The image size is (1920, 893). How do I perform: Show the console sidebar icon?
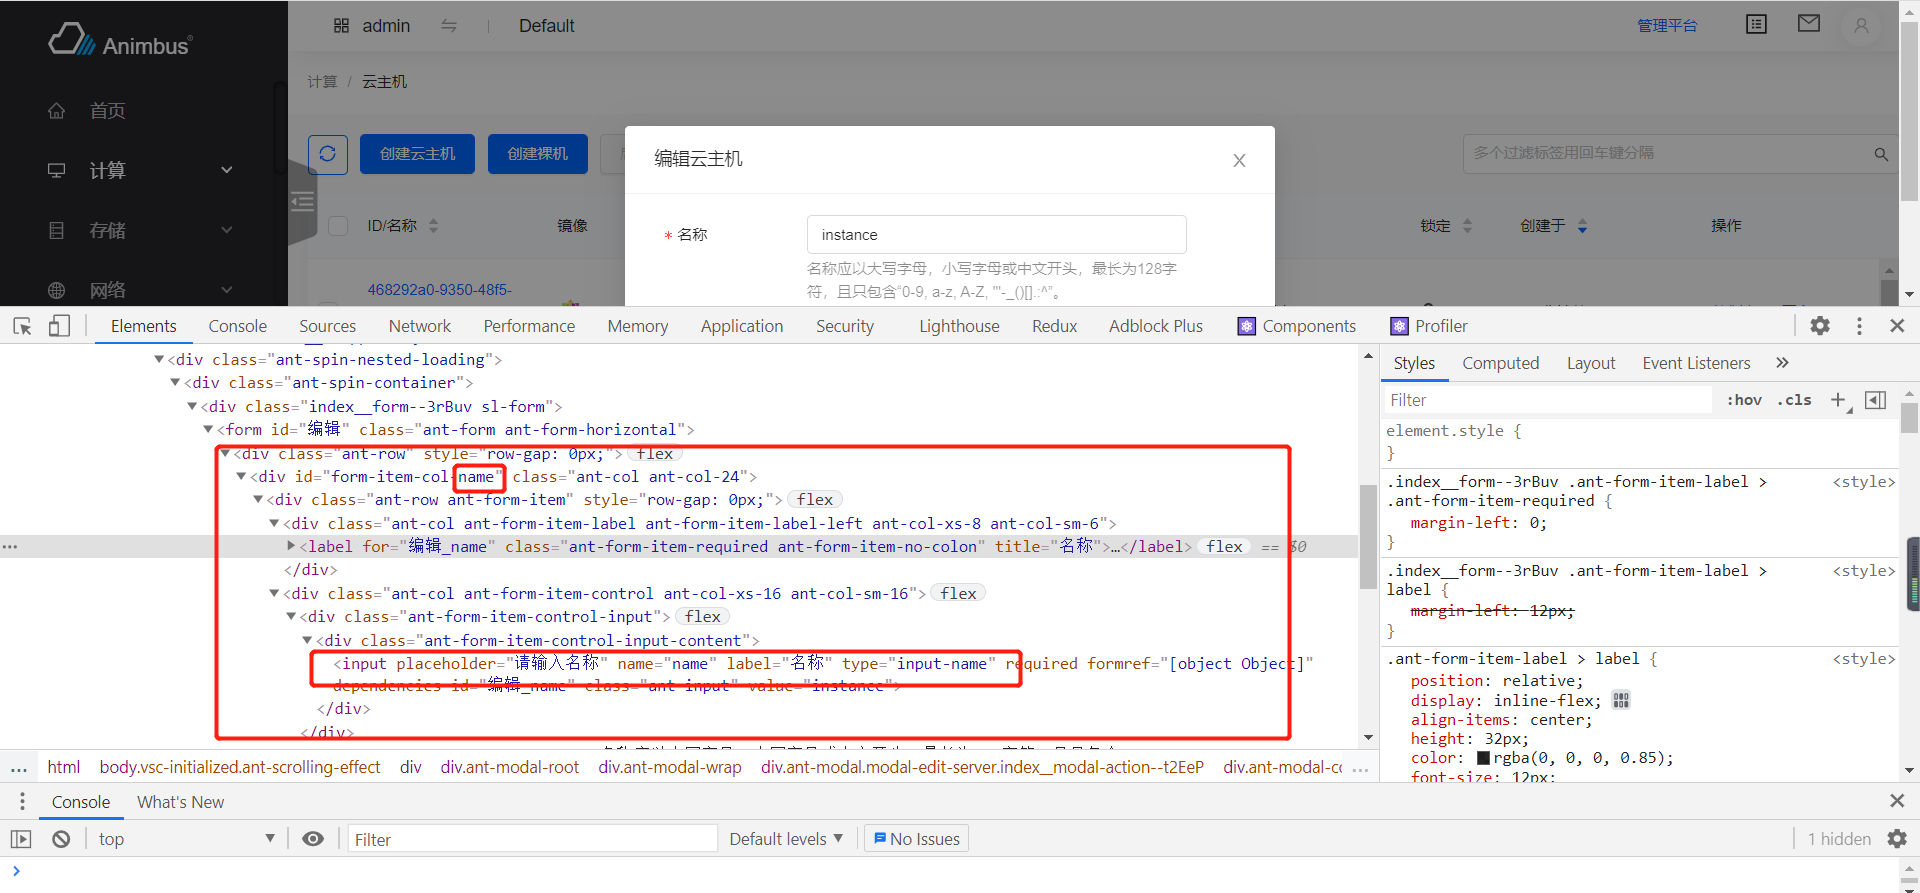click(21, 839)
